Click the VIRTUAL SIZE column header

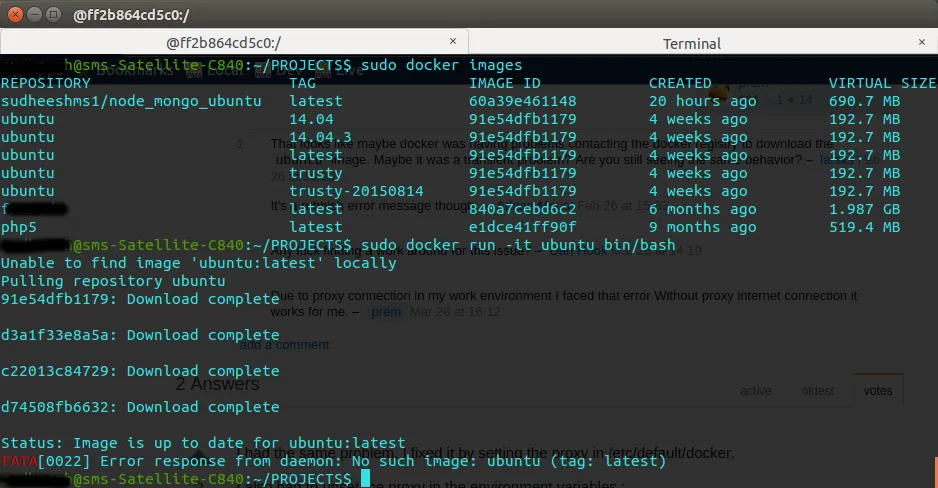coord(882,83)
